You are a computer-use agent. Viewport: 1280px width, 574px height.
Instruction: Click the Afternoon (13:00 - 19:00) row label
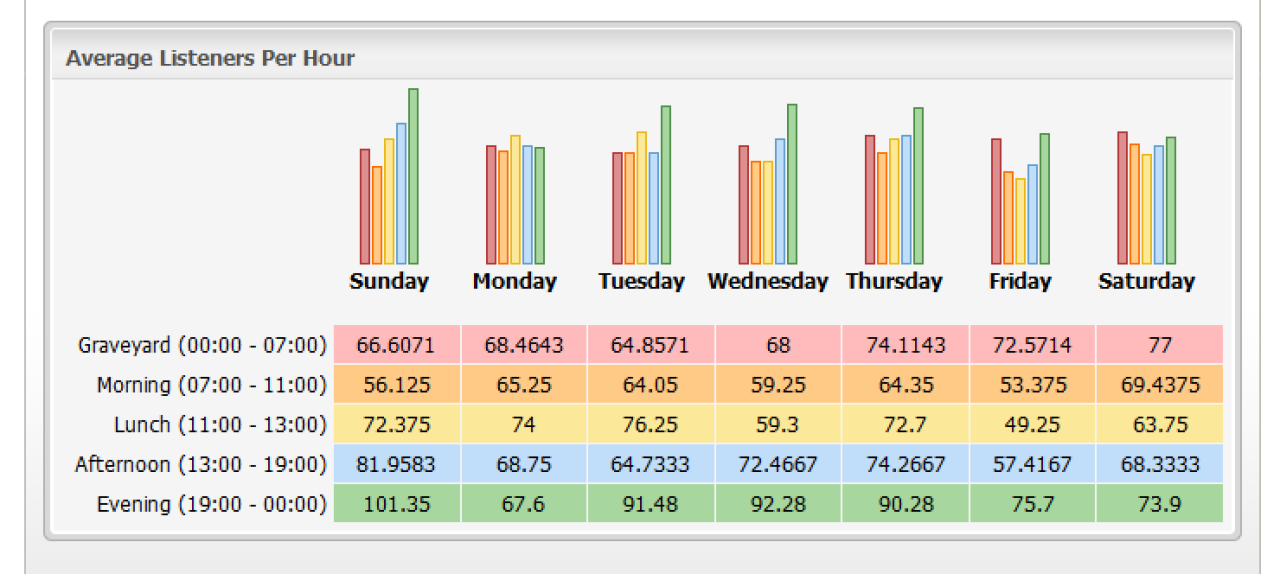point(201,465)
